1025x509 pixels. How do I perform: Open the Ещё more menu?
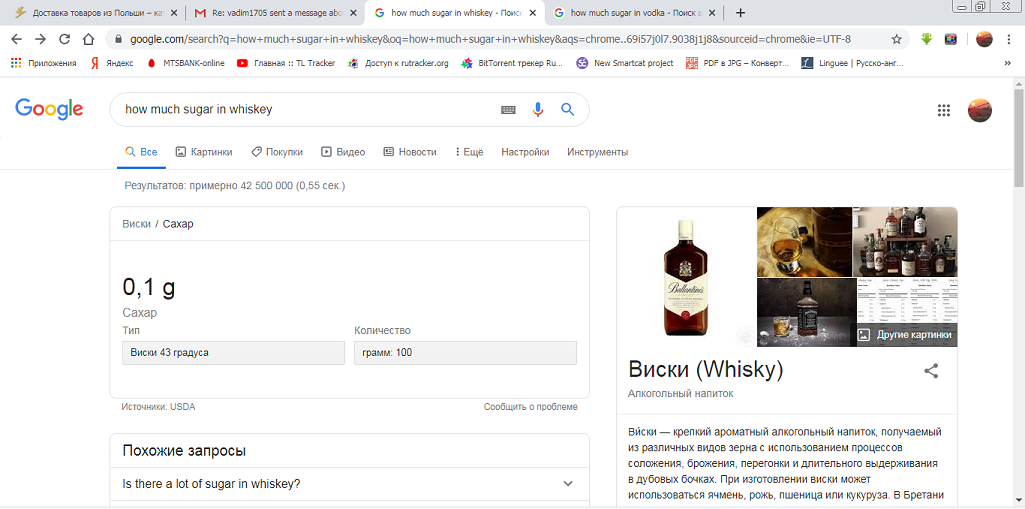469,152
